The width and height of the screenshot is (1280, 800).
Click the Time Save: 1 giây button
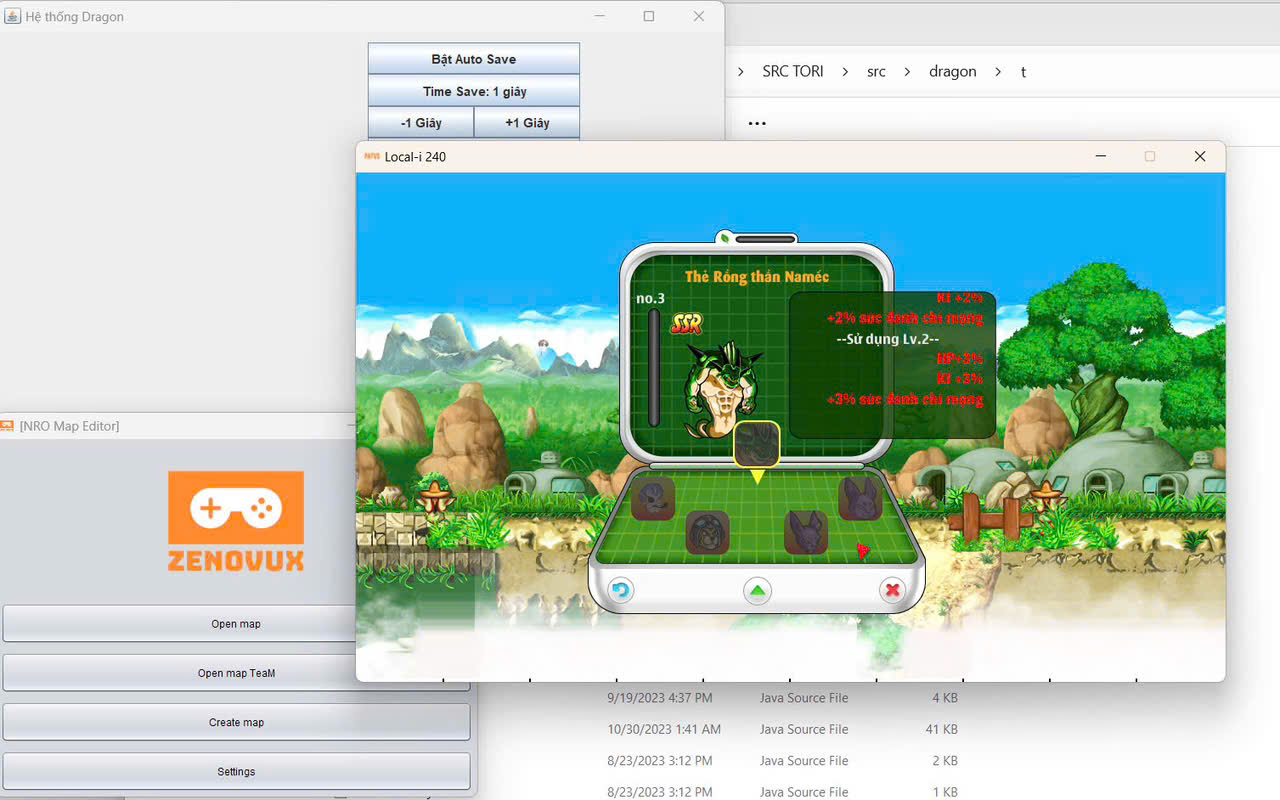[x=474, y=91]
